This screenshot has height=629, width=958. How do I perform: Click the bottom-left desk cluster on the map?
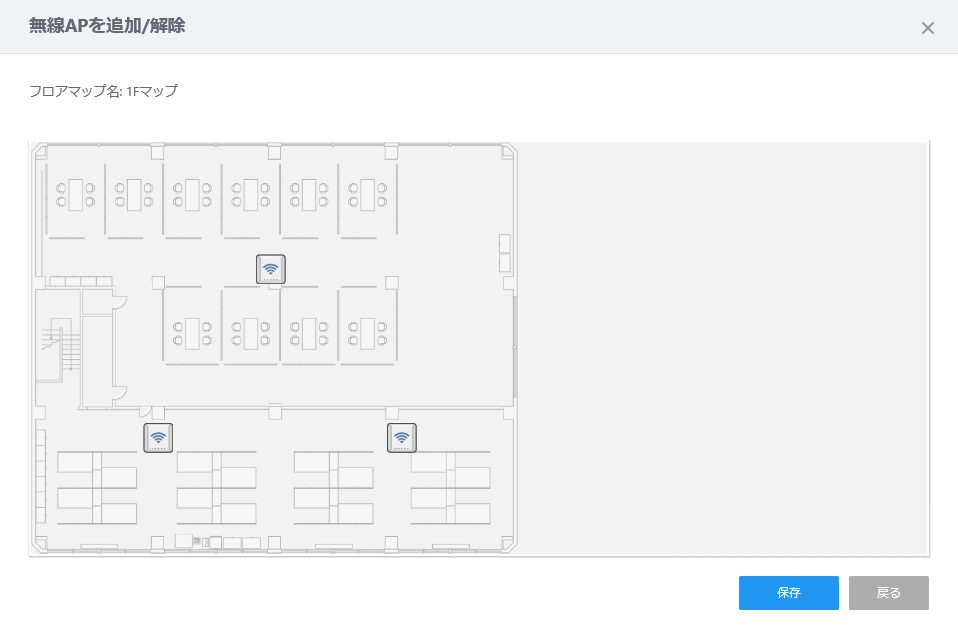(97, 487)
